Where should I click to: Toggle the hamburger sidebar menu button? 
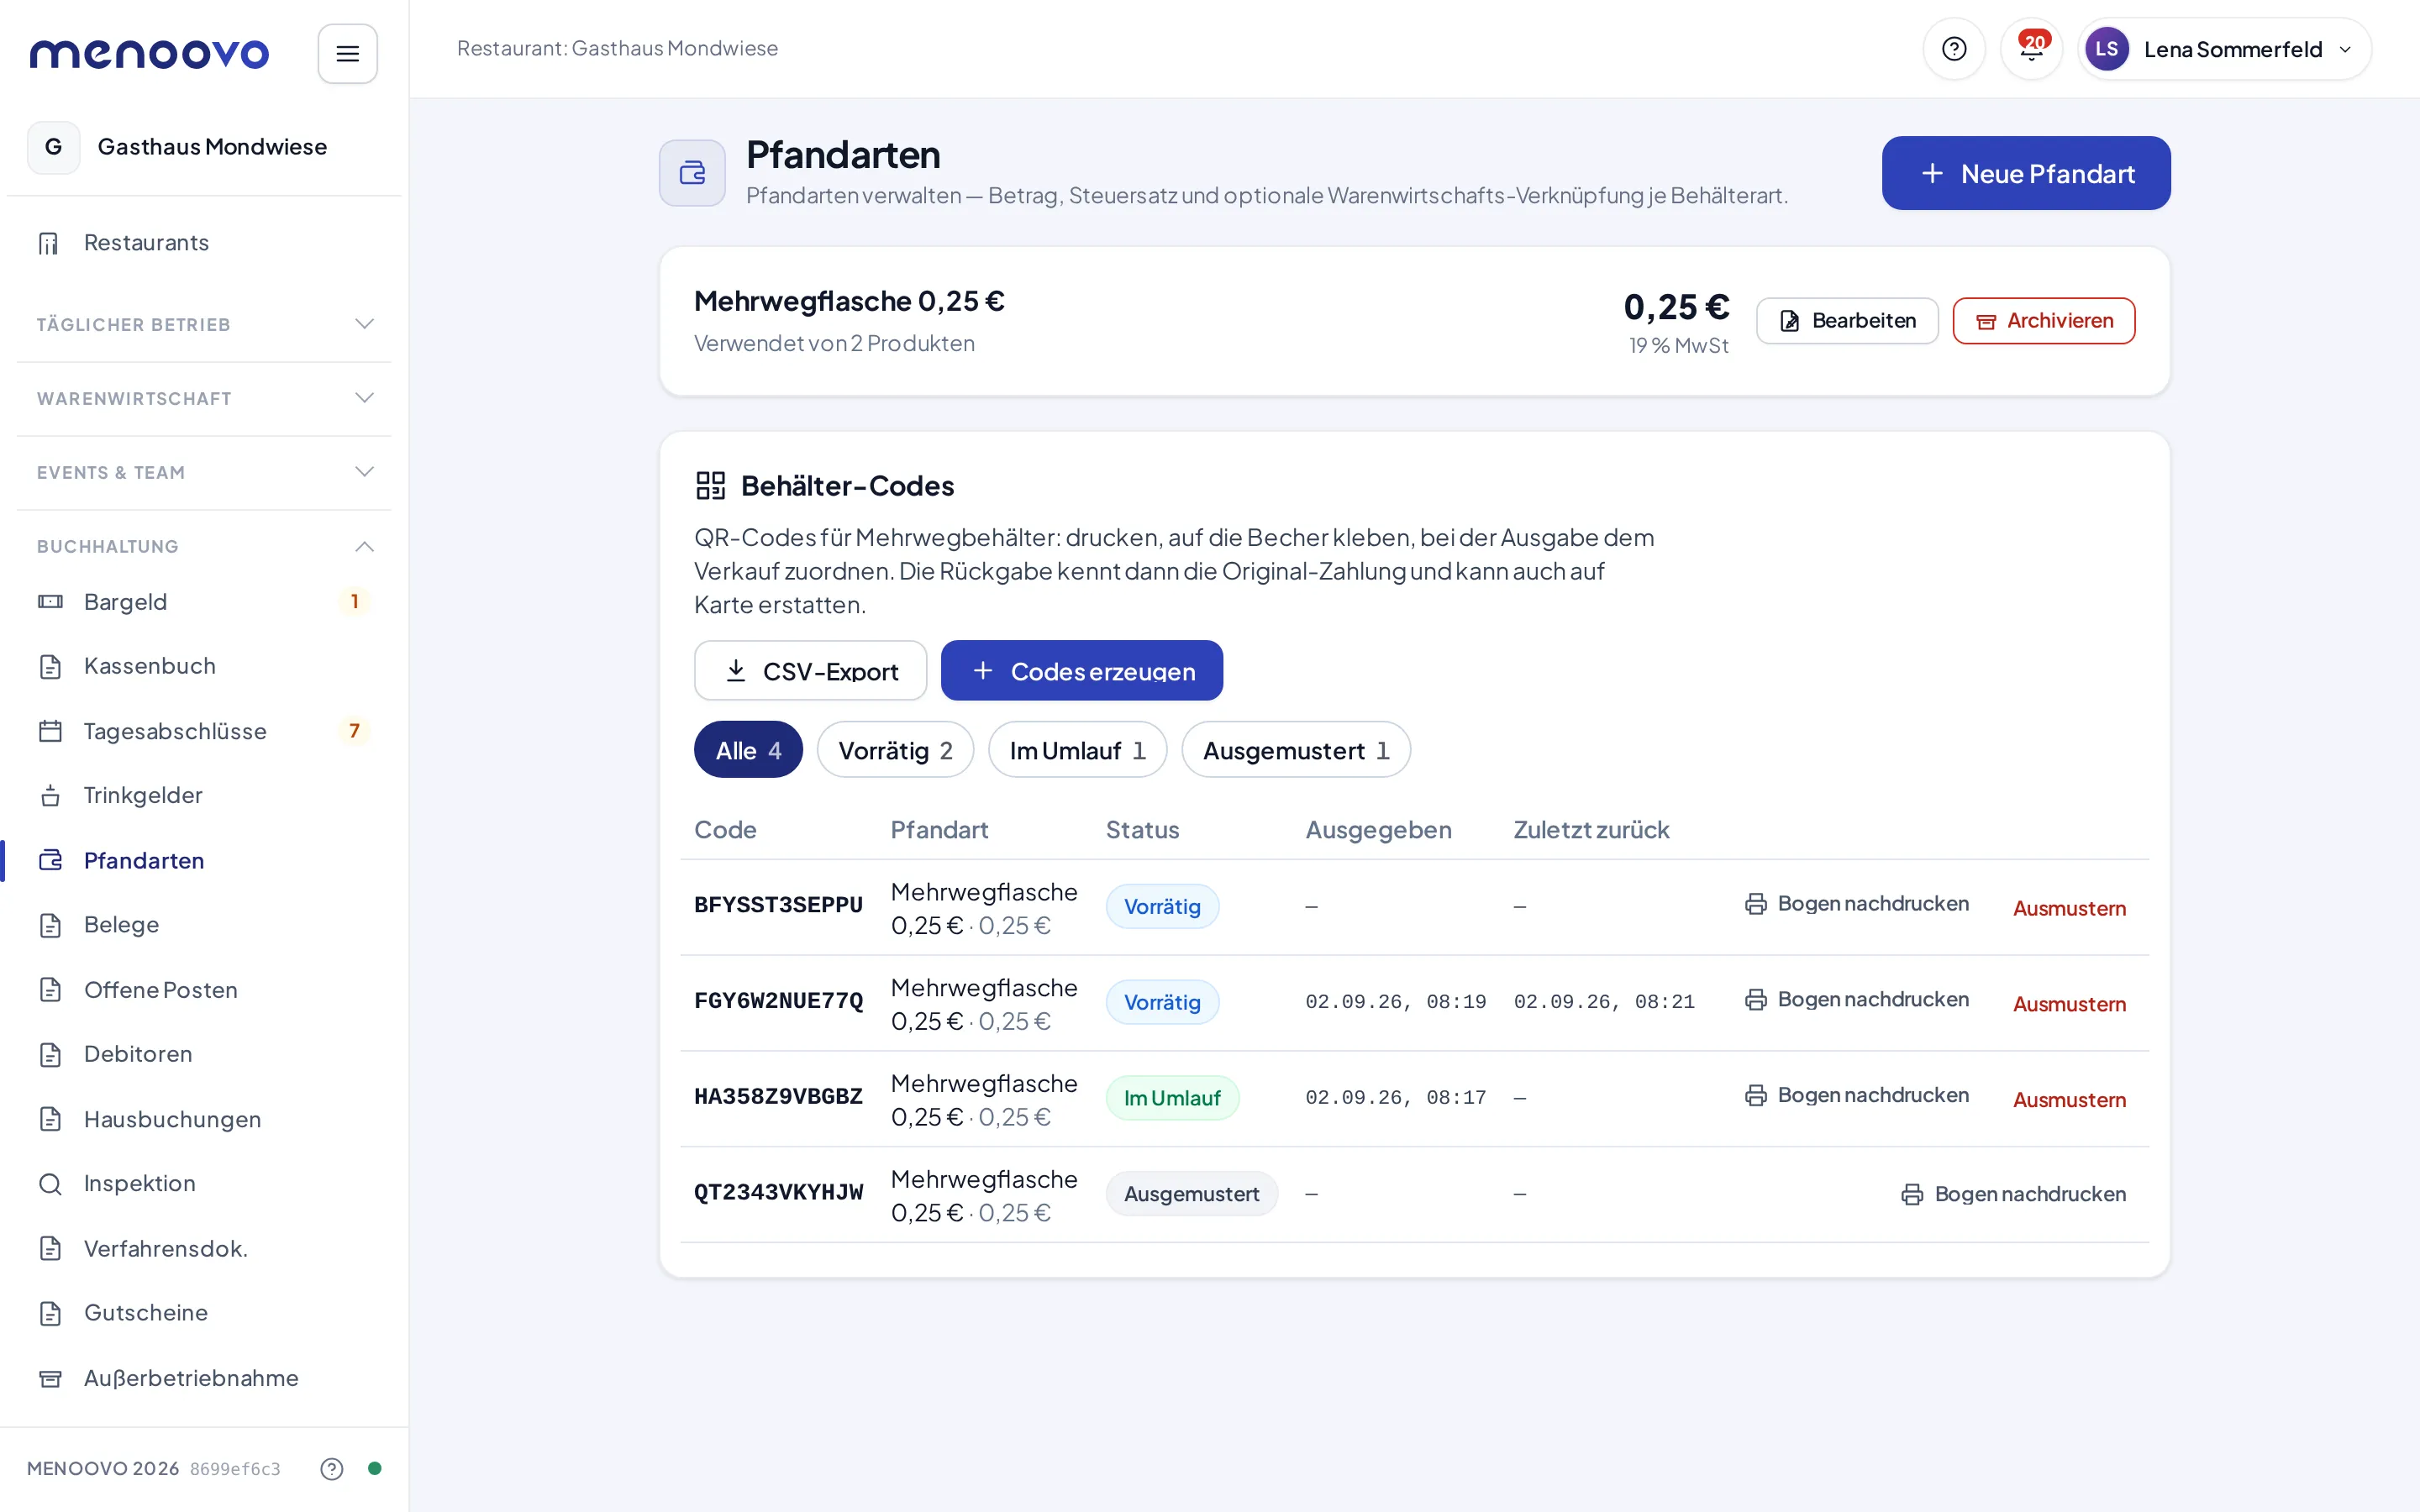tap(347, 54)
